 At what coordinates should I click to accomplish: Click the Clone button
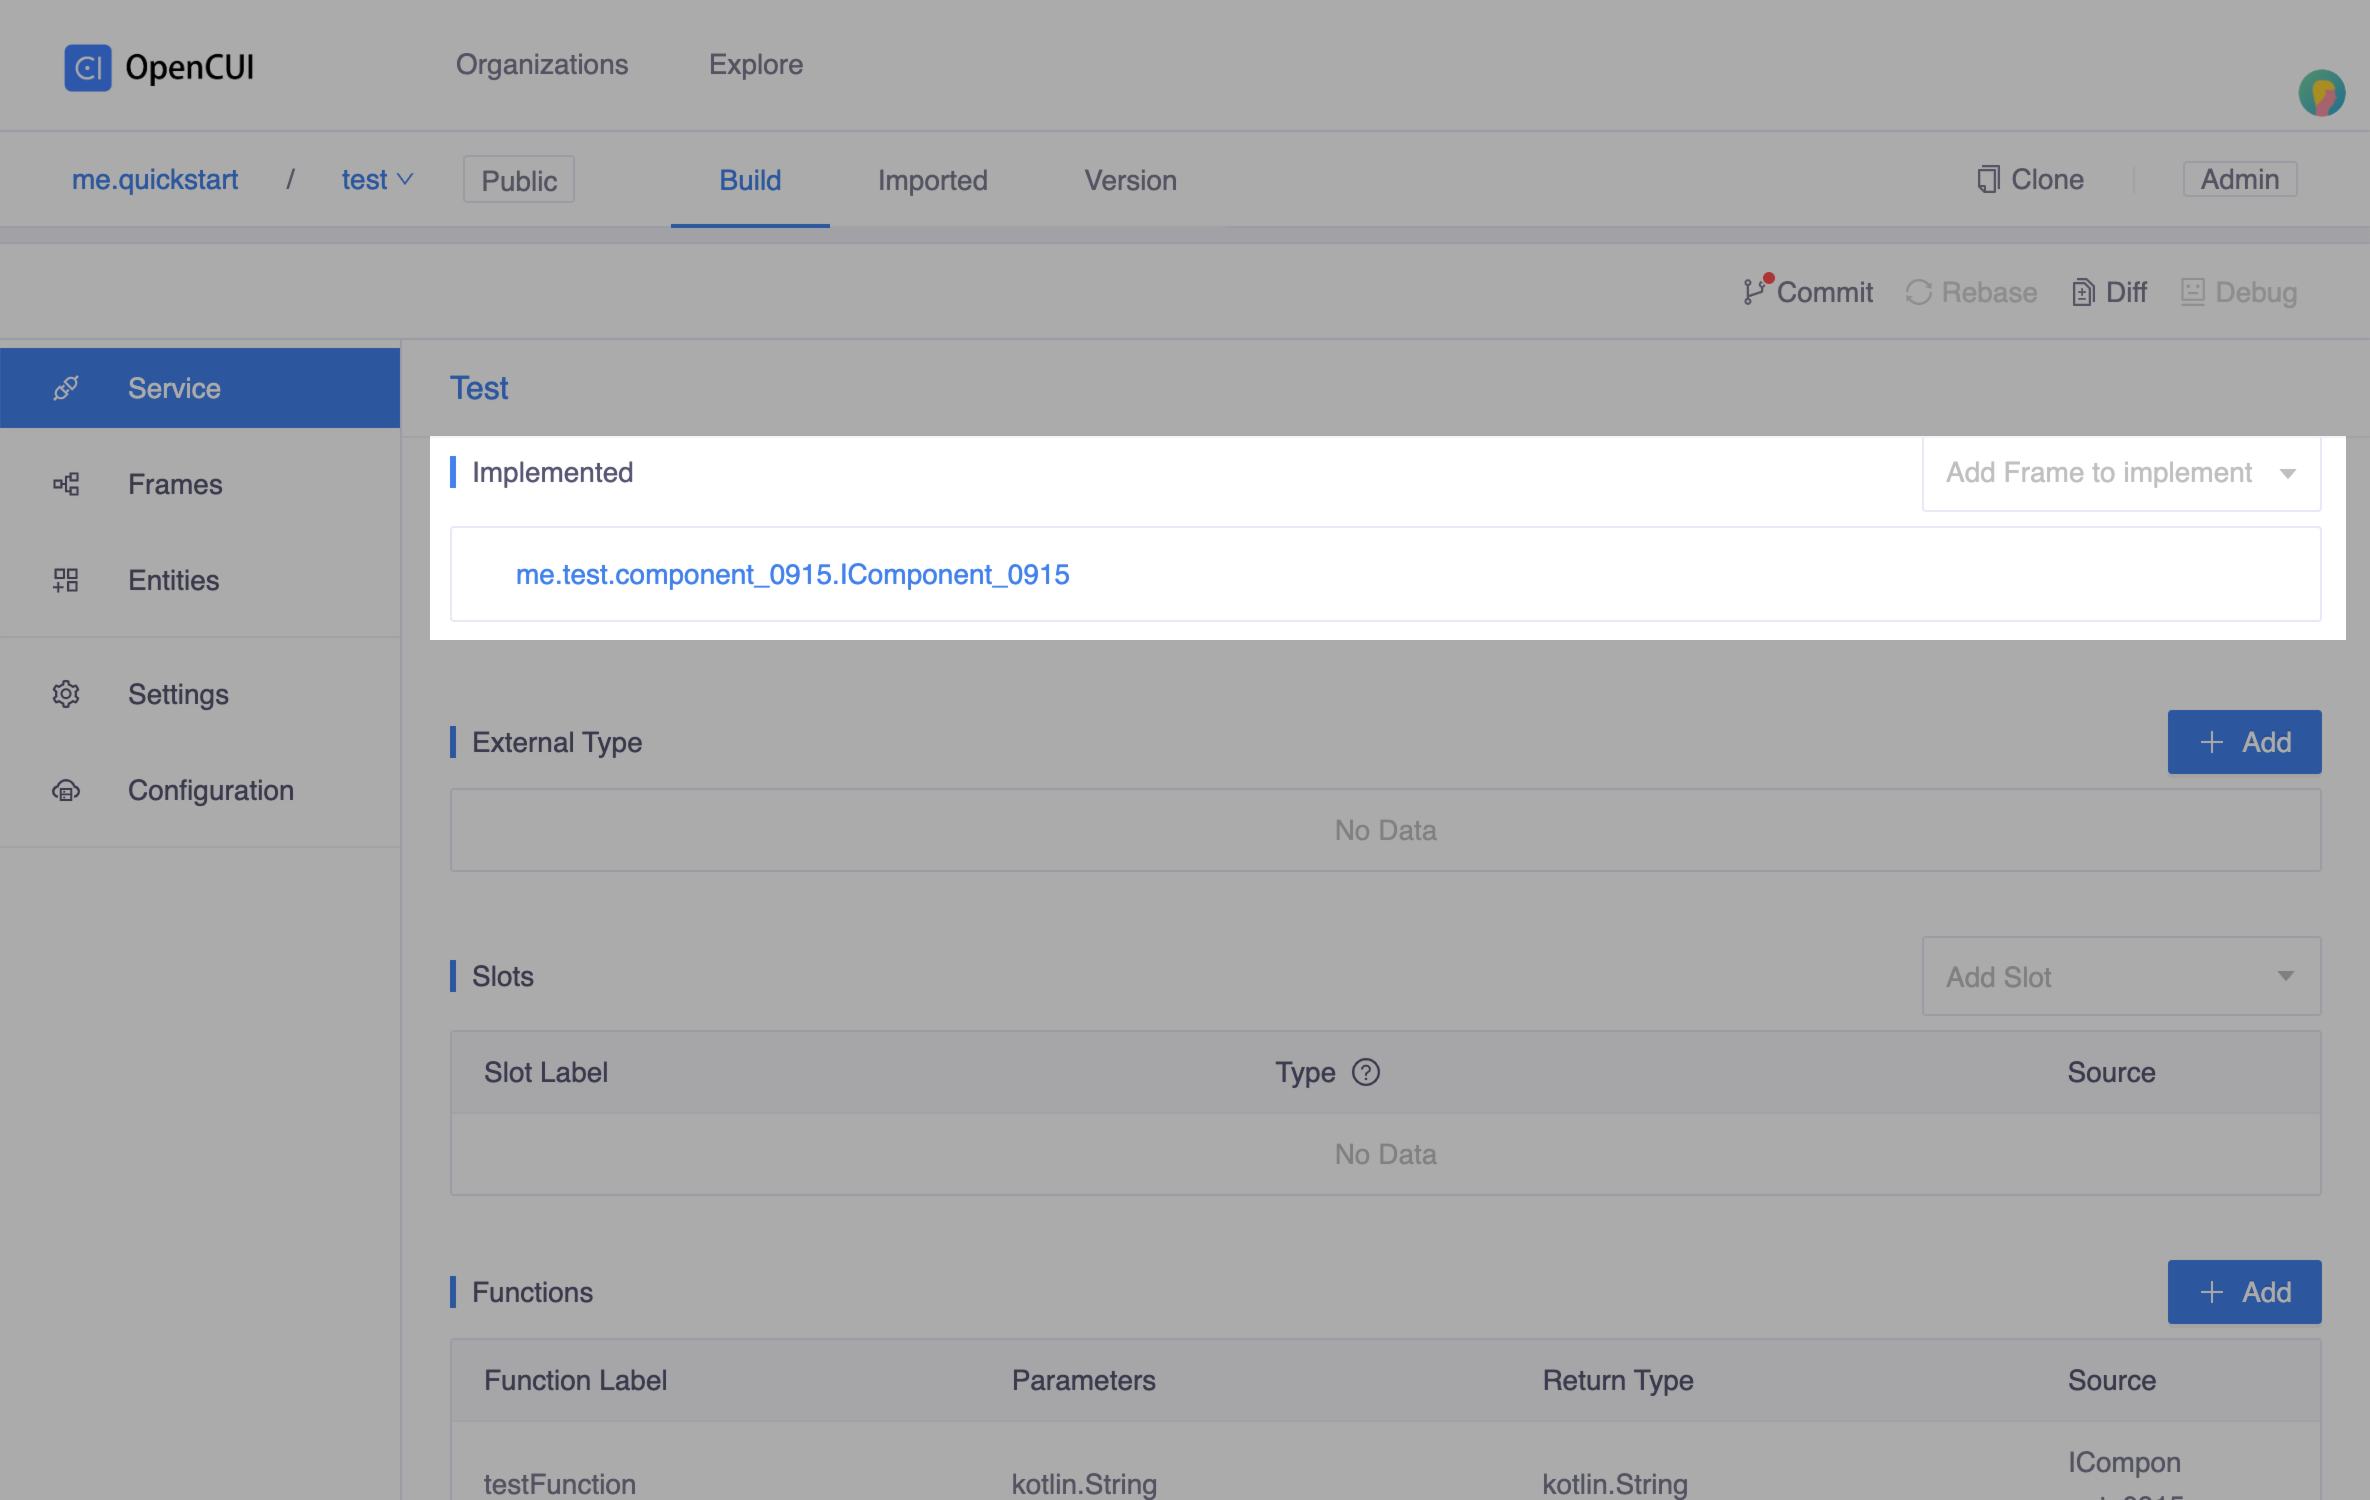tap(2030, 180)
